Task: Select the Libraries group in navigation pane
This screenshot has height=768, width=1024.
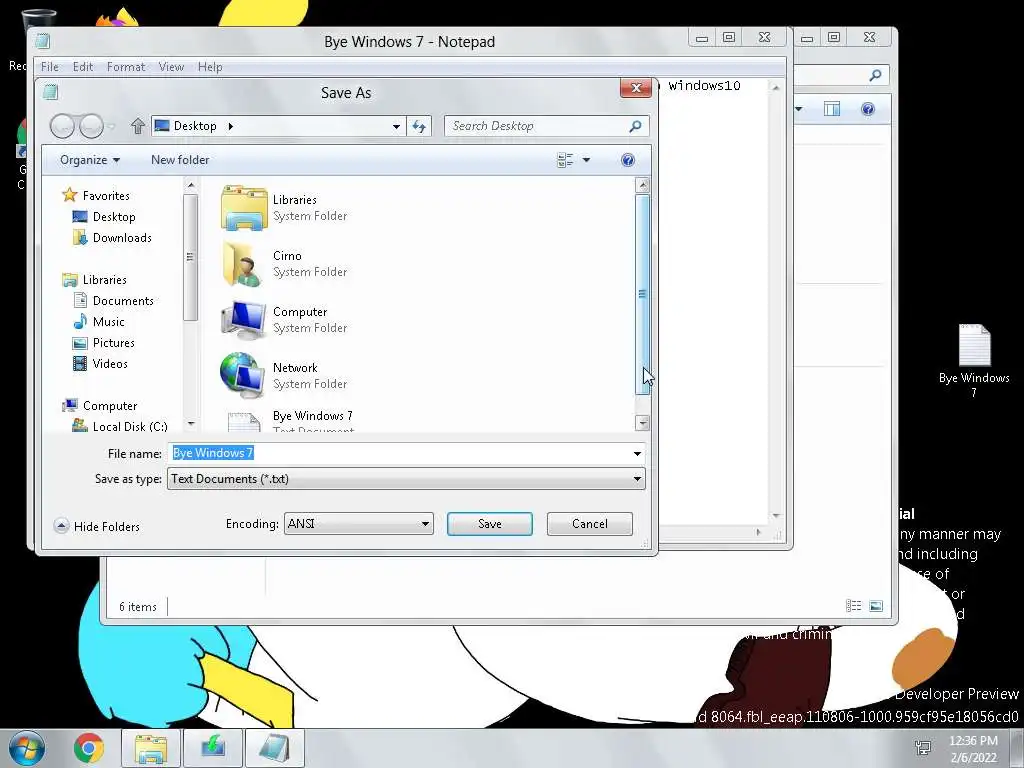Action: coord(104,280)
